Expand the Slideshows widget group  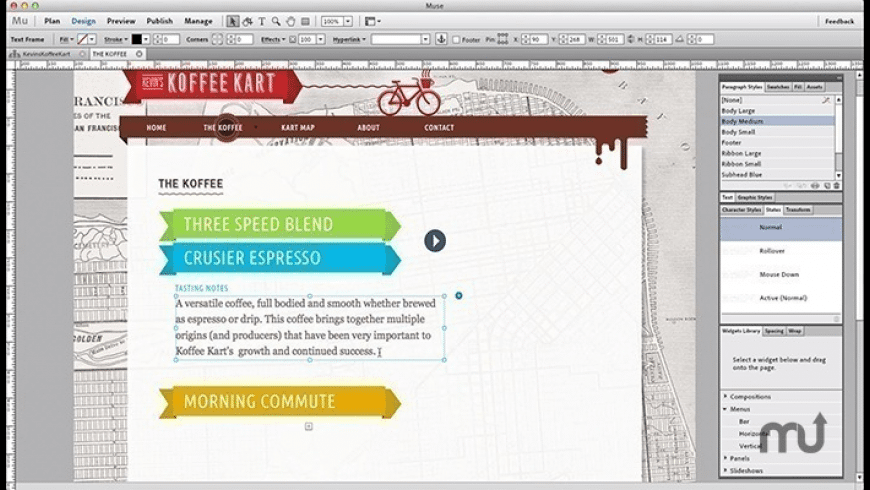tap(725, 471)
